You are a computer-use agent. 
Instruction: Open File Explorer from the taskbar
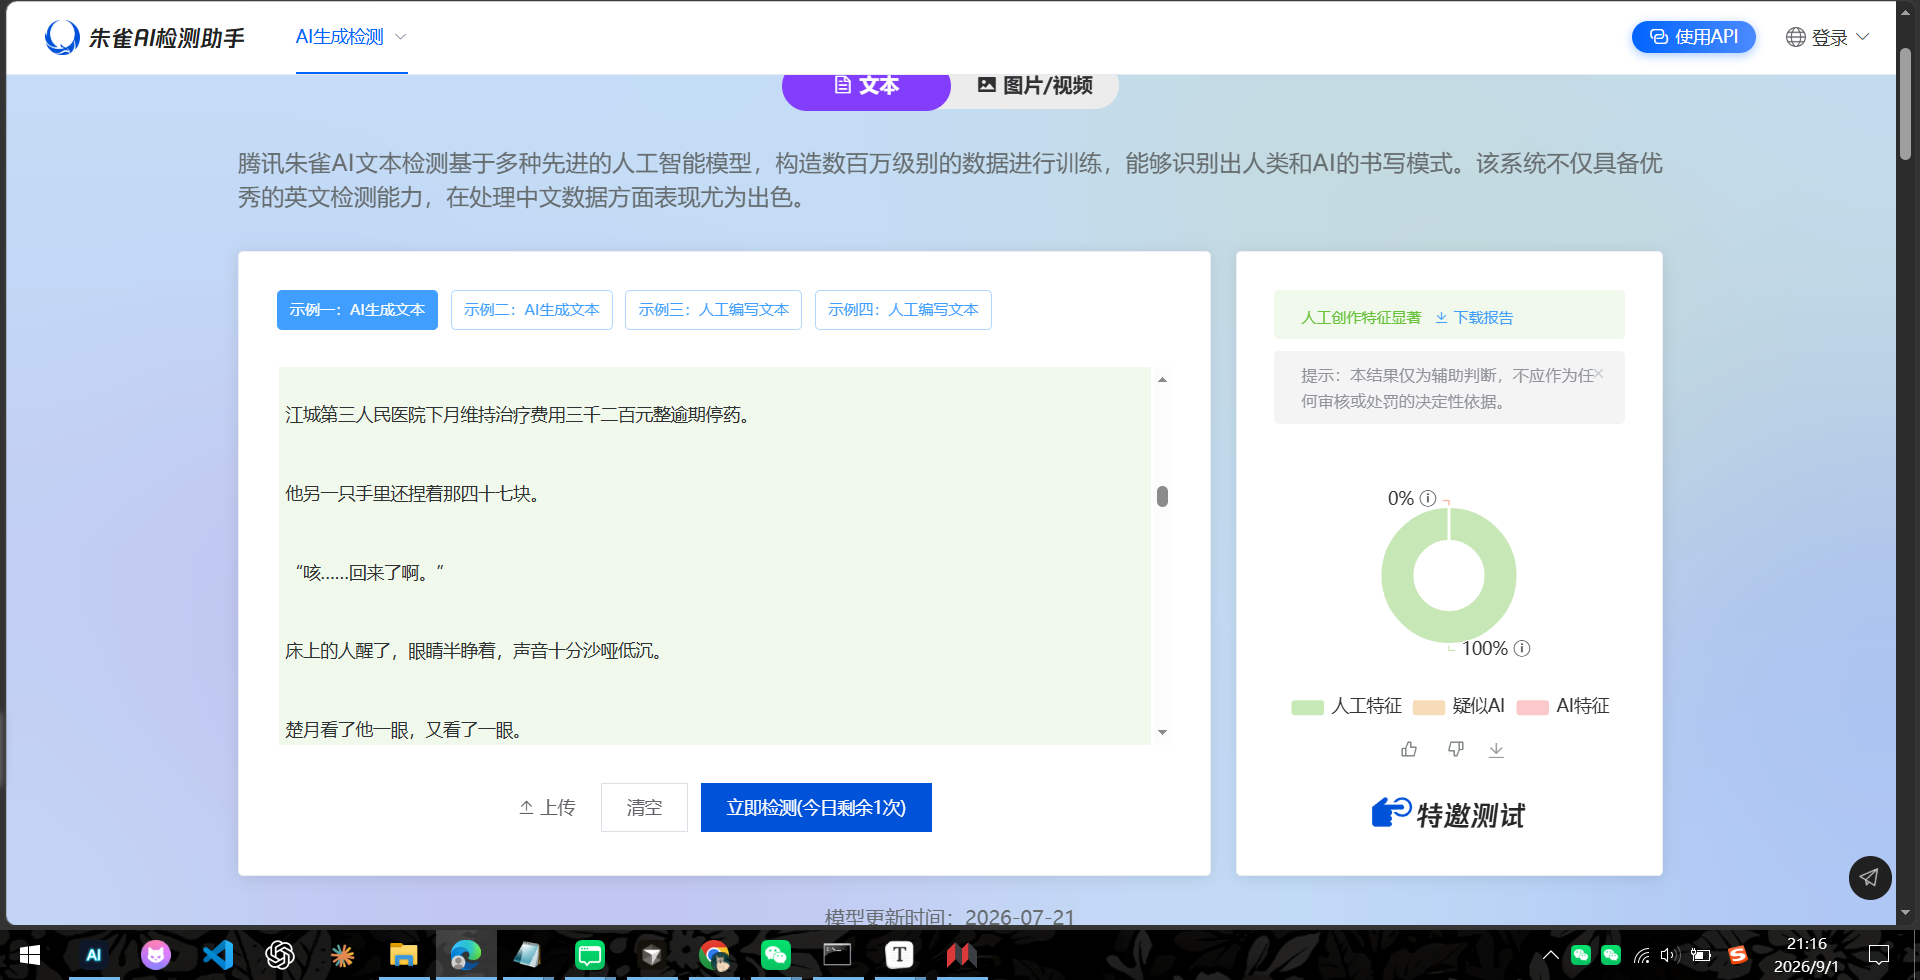pos(403,955)
